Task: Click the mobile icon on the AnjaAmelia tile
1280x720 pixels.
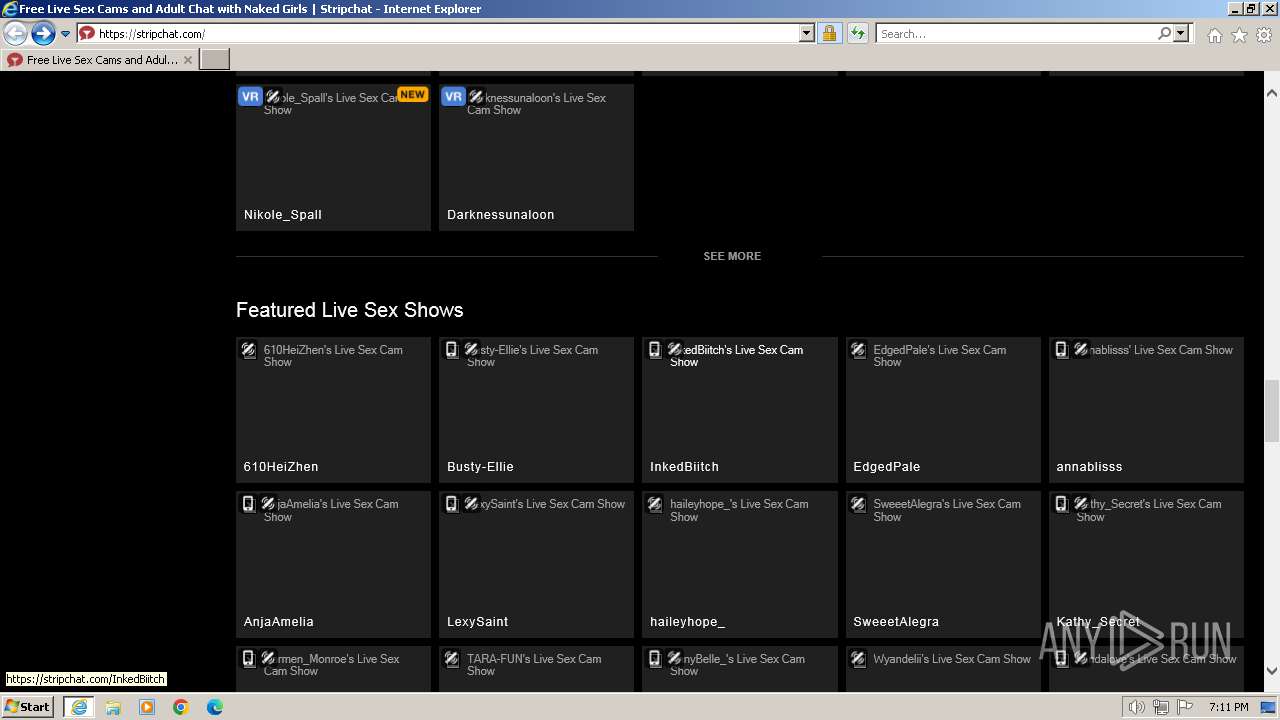Action: coord(248,504)
